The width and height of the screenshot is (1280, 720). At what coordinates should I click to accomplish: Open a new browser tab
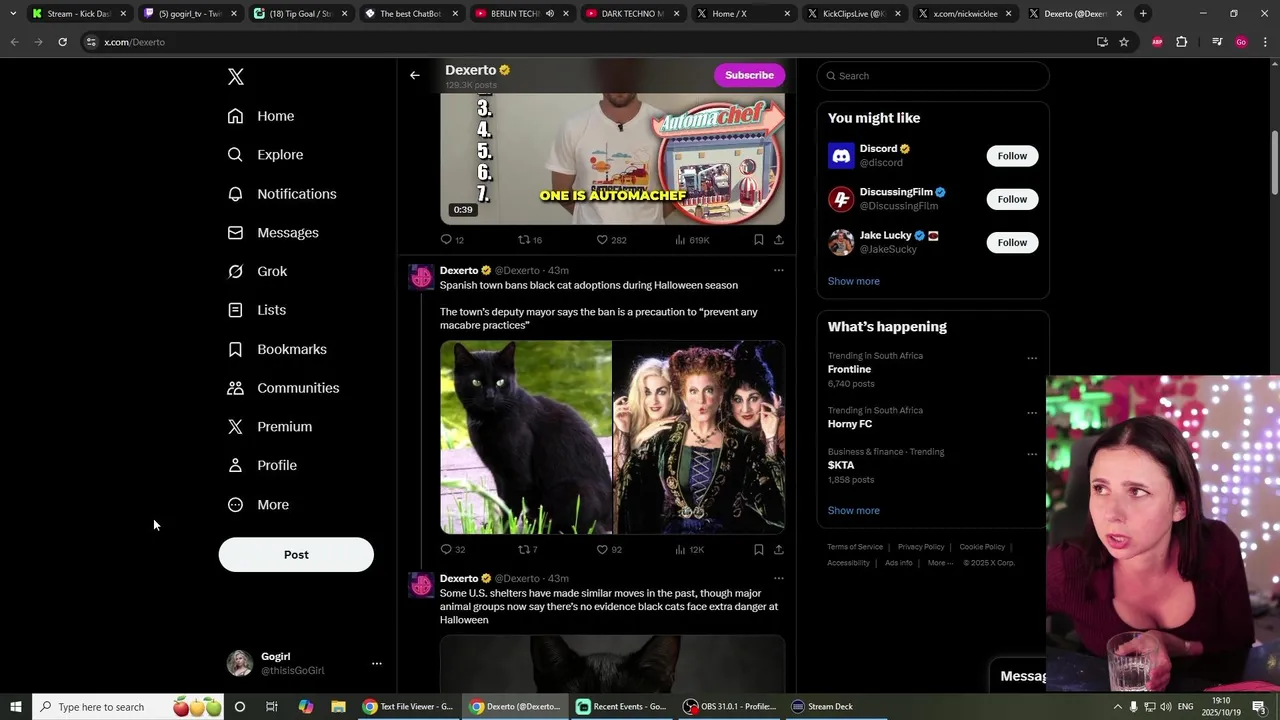coord(1143,14)
